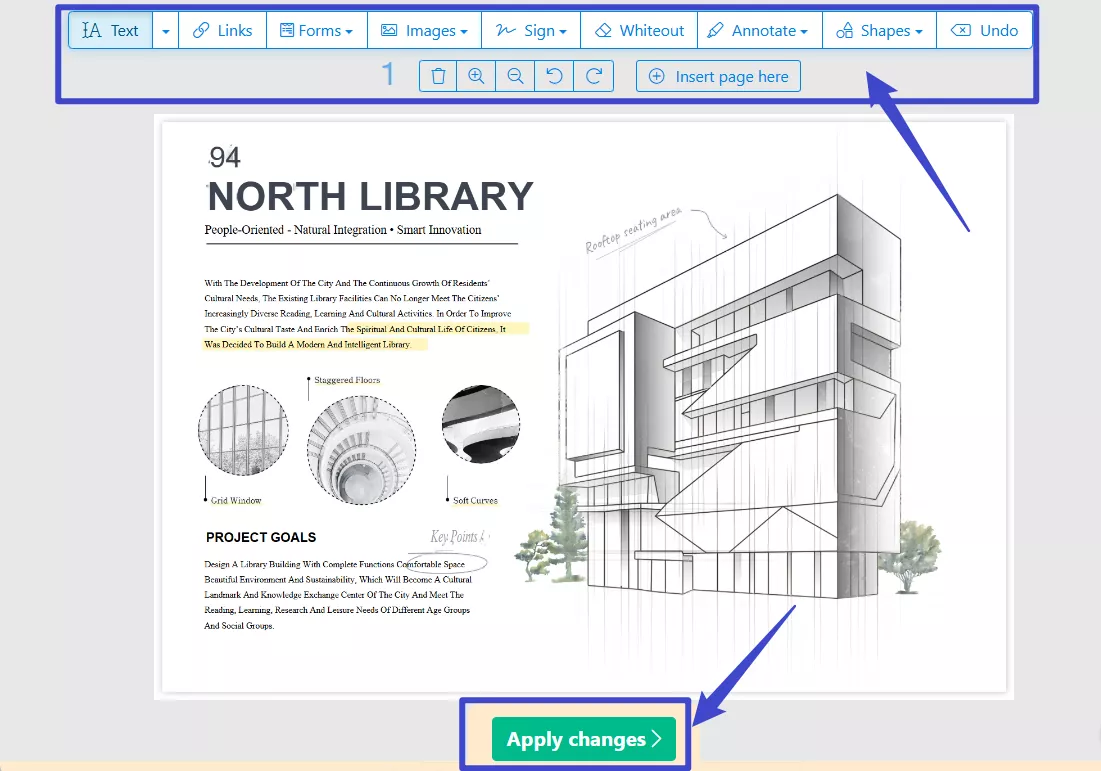1101x771 pixels.
Task: Click the trash delete page icon
Action: (438, 76)
